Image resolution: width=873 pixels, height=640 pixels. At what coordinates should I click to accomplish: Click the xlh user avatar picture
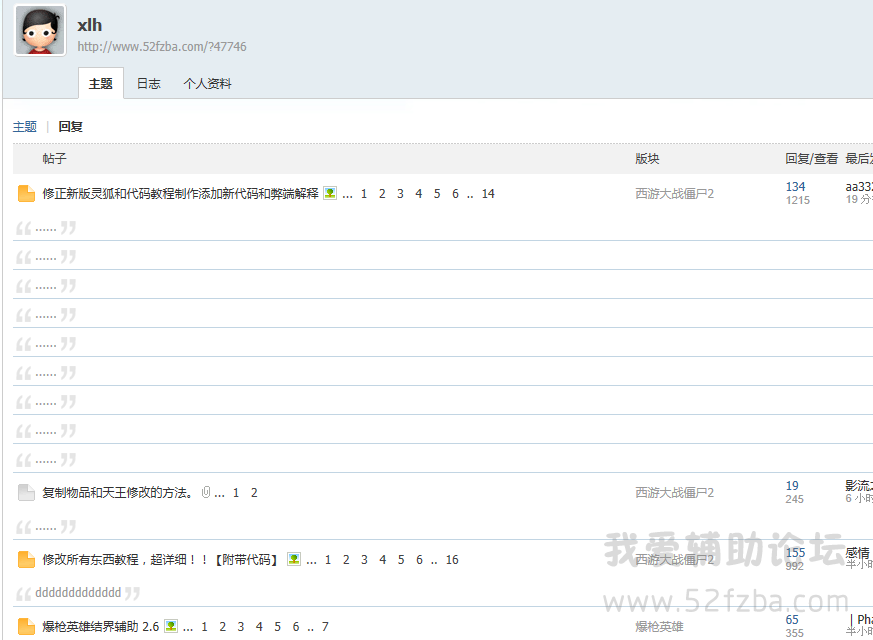click(40, 31)
